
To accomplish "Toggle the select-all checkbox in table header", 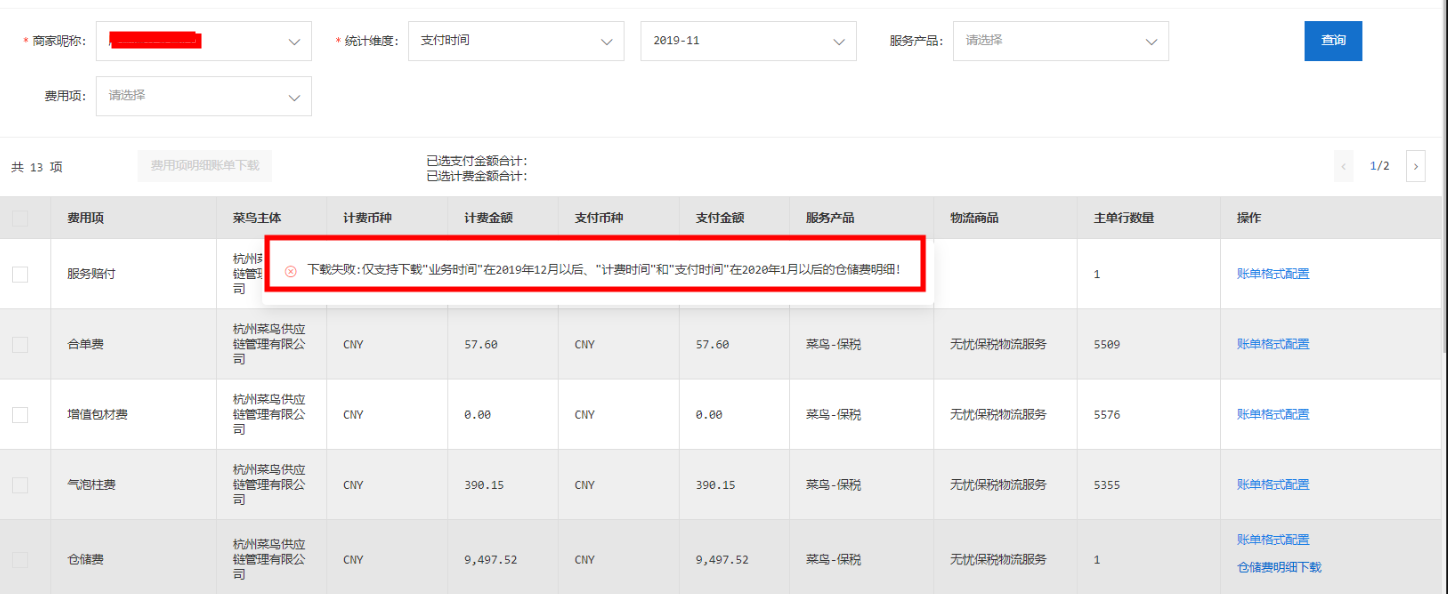I will point(20,218).
